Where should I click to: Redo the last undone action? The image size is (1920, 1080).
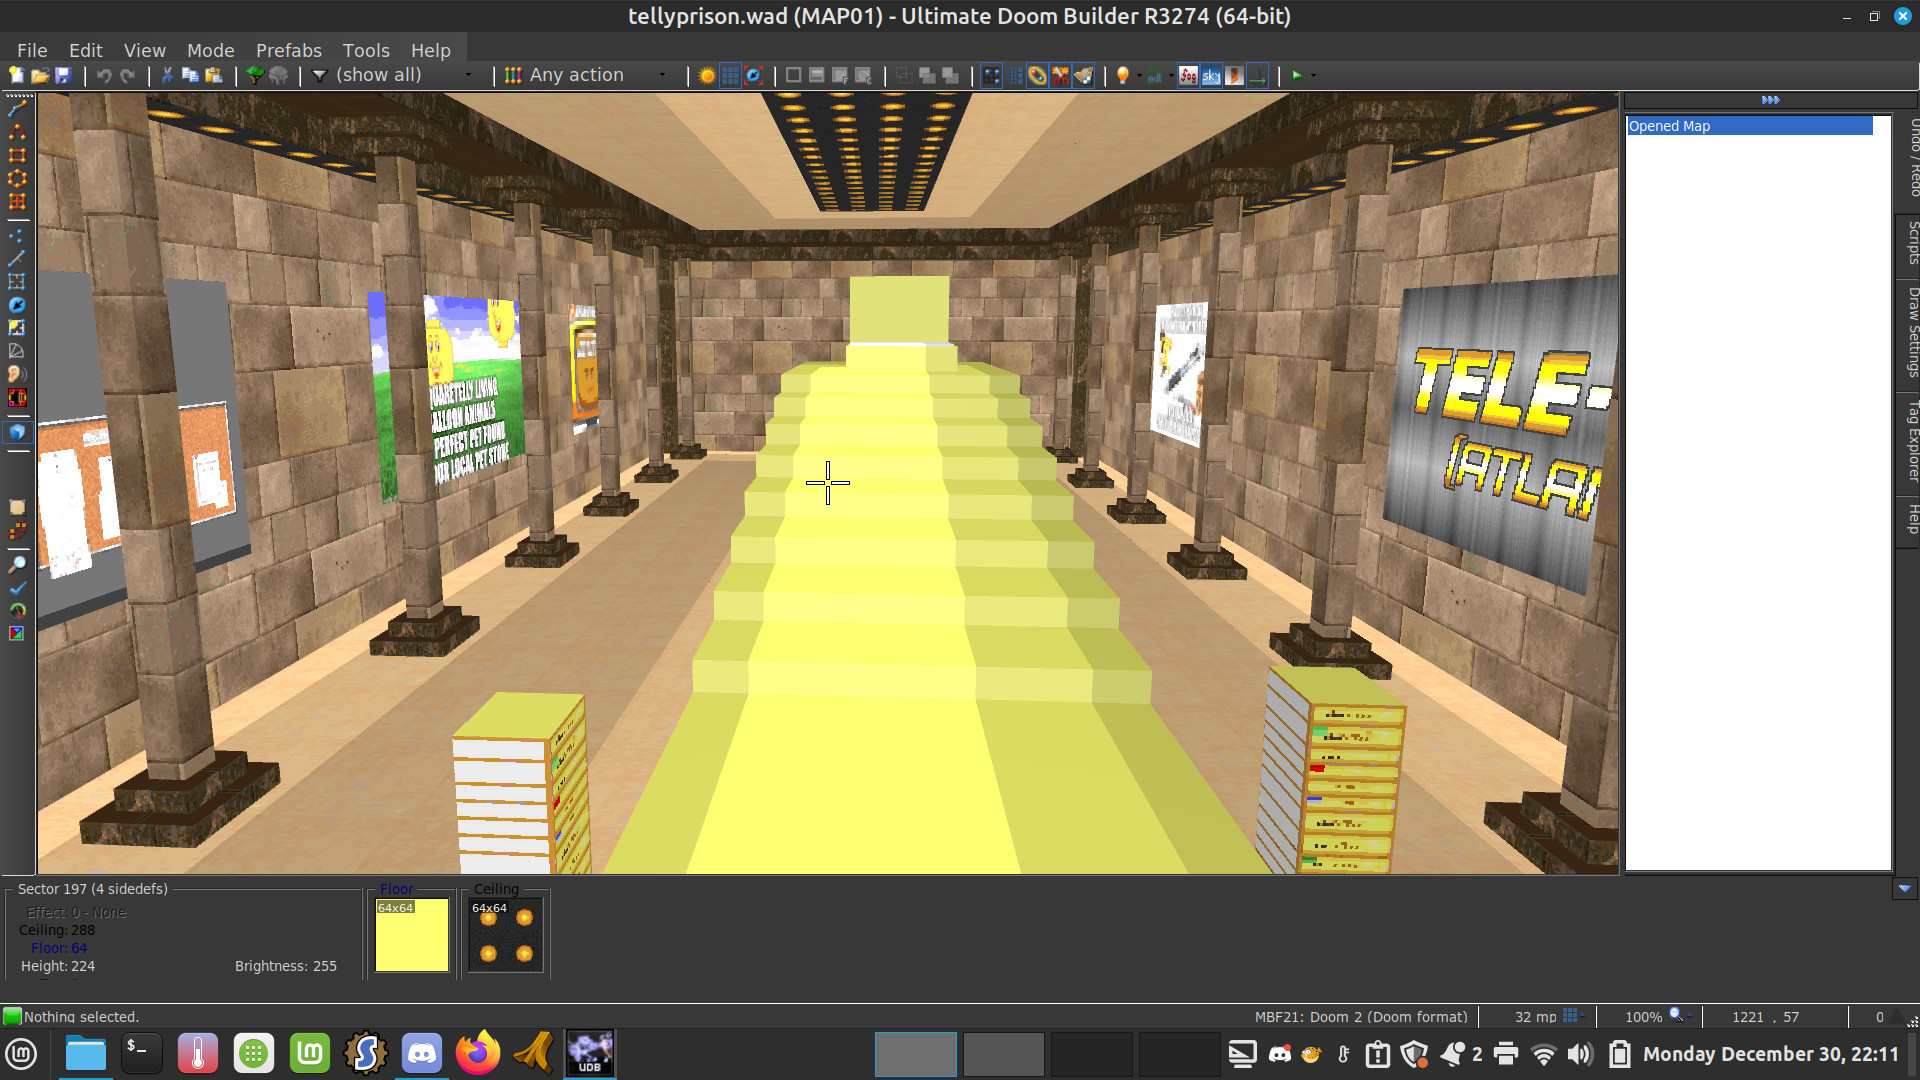pos(128,76)
